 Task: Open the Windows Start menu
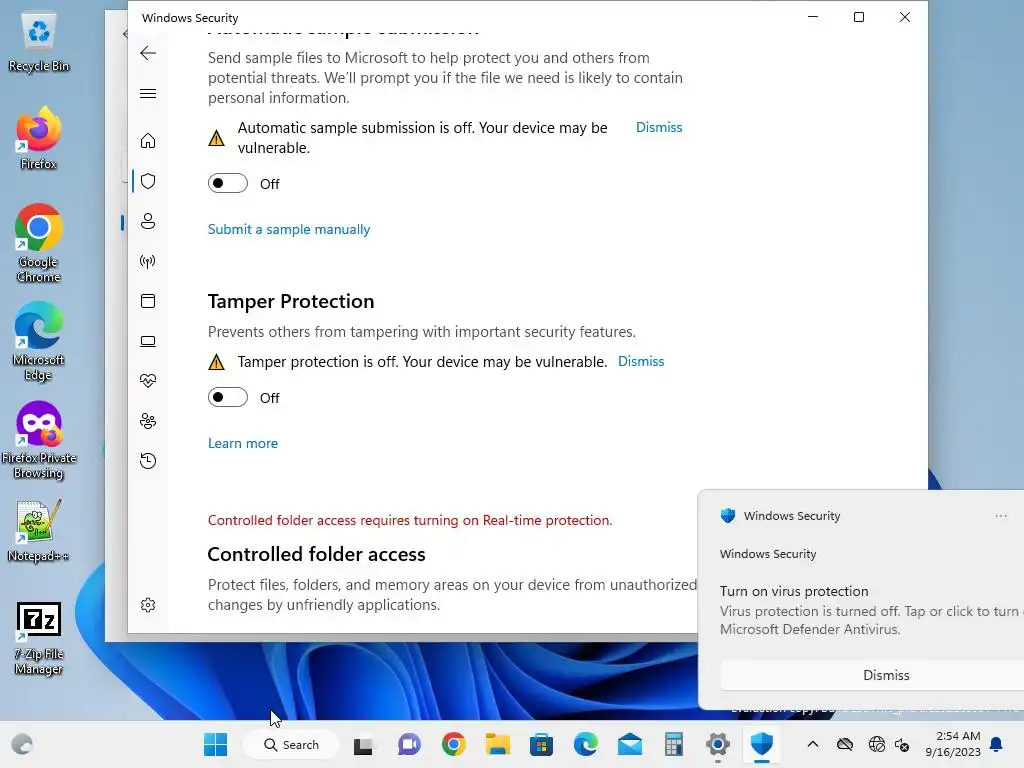(x=216, y=744)
